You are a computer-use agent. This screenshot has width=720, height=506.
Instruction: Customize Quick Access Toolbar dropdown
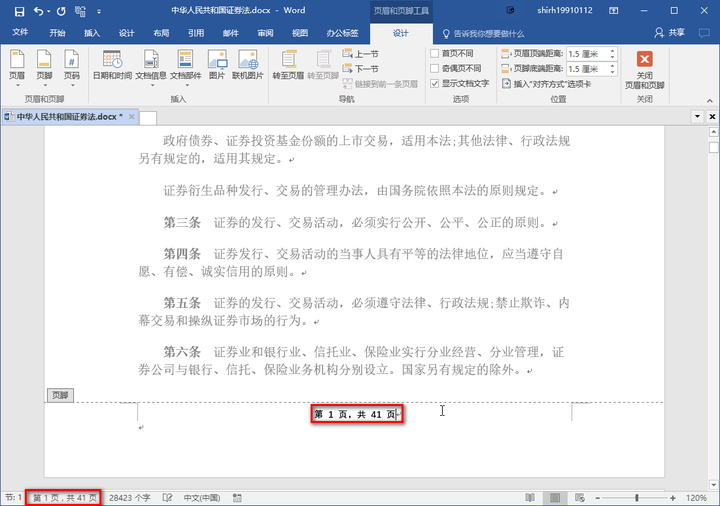99,11
